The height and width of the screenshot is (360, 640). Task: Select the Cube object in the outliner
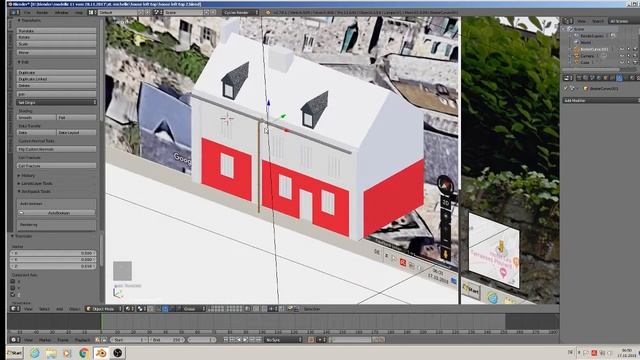[585, 62]
